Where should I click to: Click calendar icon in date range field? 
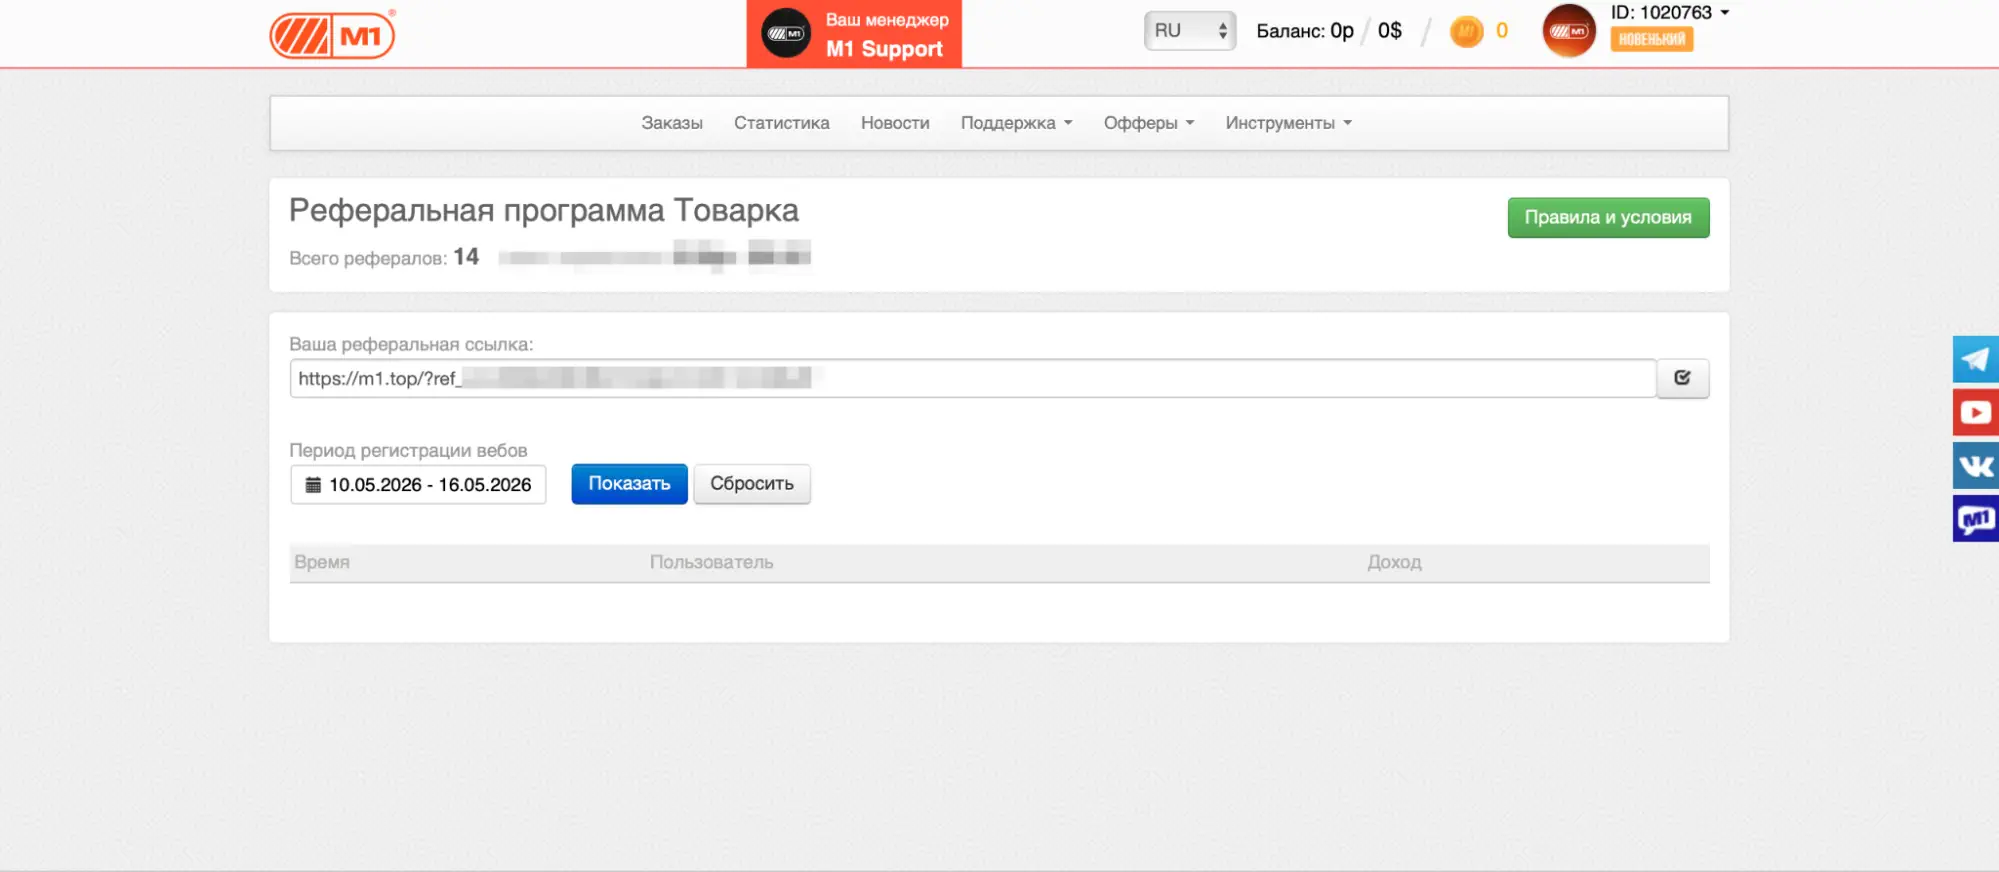313,485
